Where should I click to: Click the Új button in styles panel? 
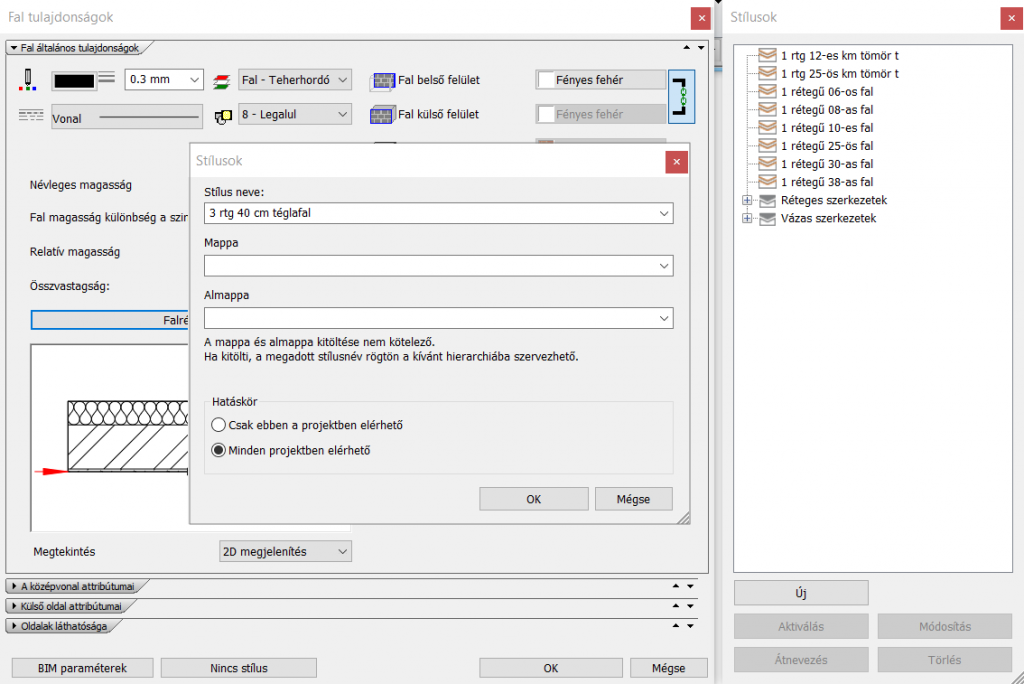point(800,592)
